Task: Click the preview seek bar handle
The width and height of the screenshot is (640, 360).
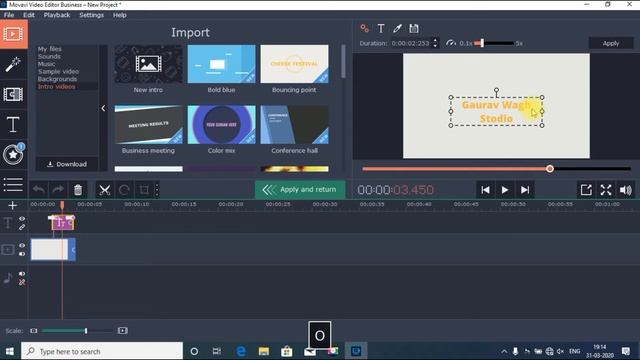Action: pyautogui.click(x=550, y=169)
